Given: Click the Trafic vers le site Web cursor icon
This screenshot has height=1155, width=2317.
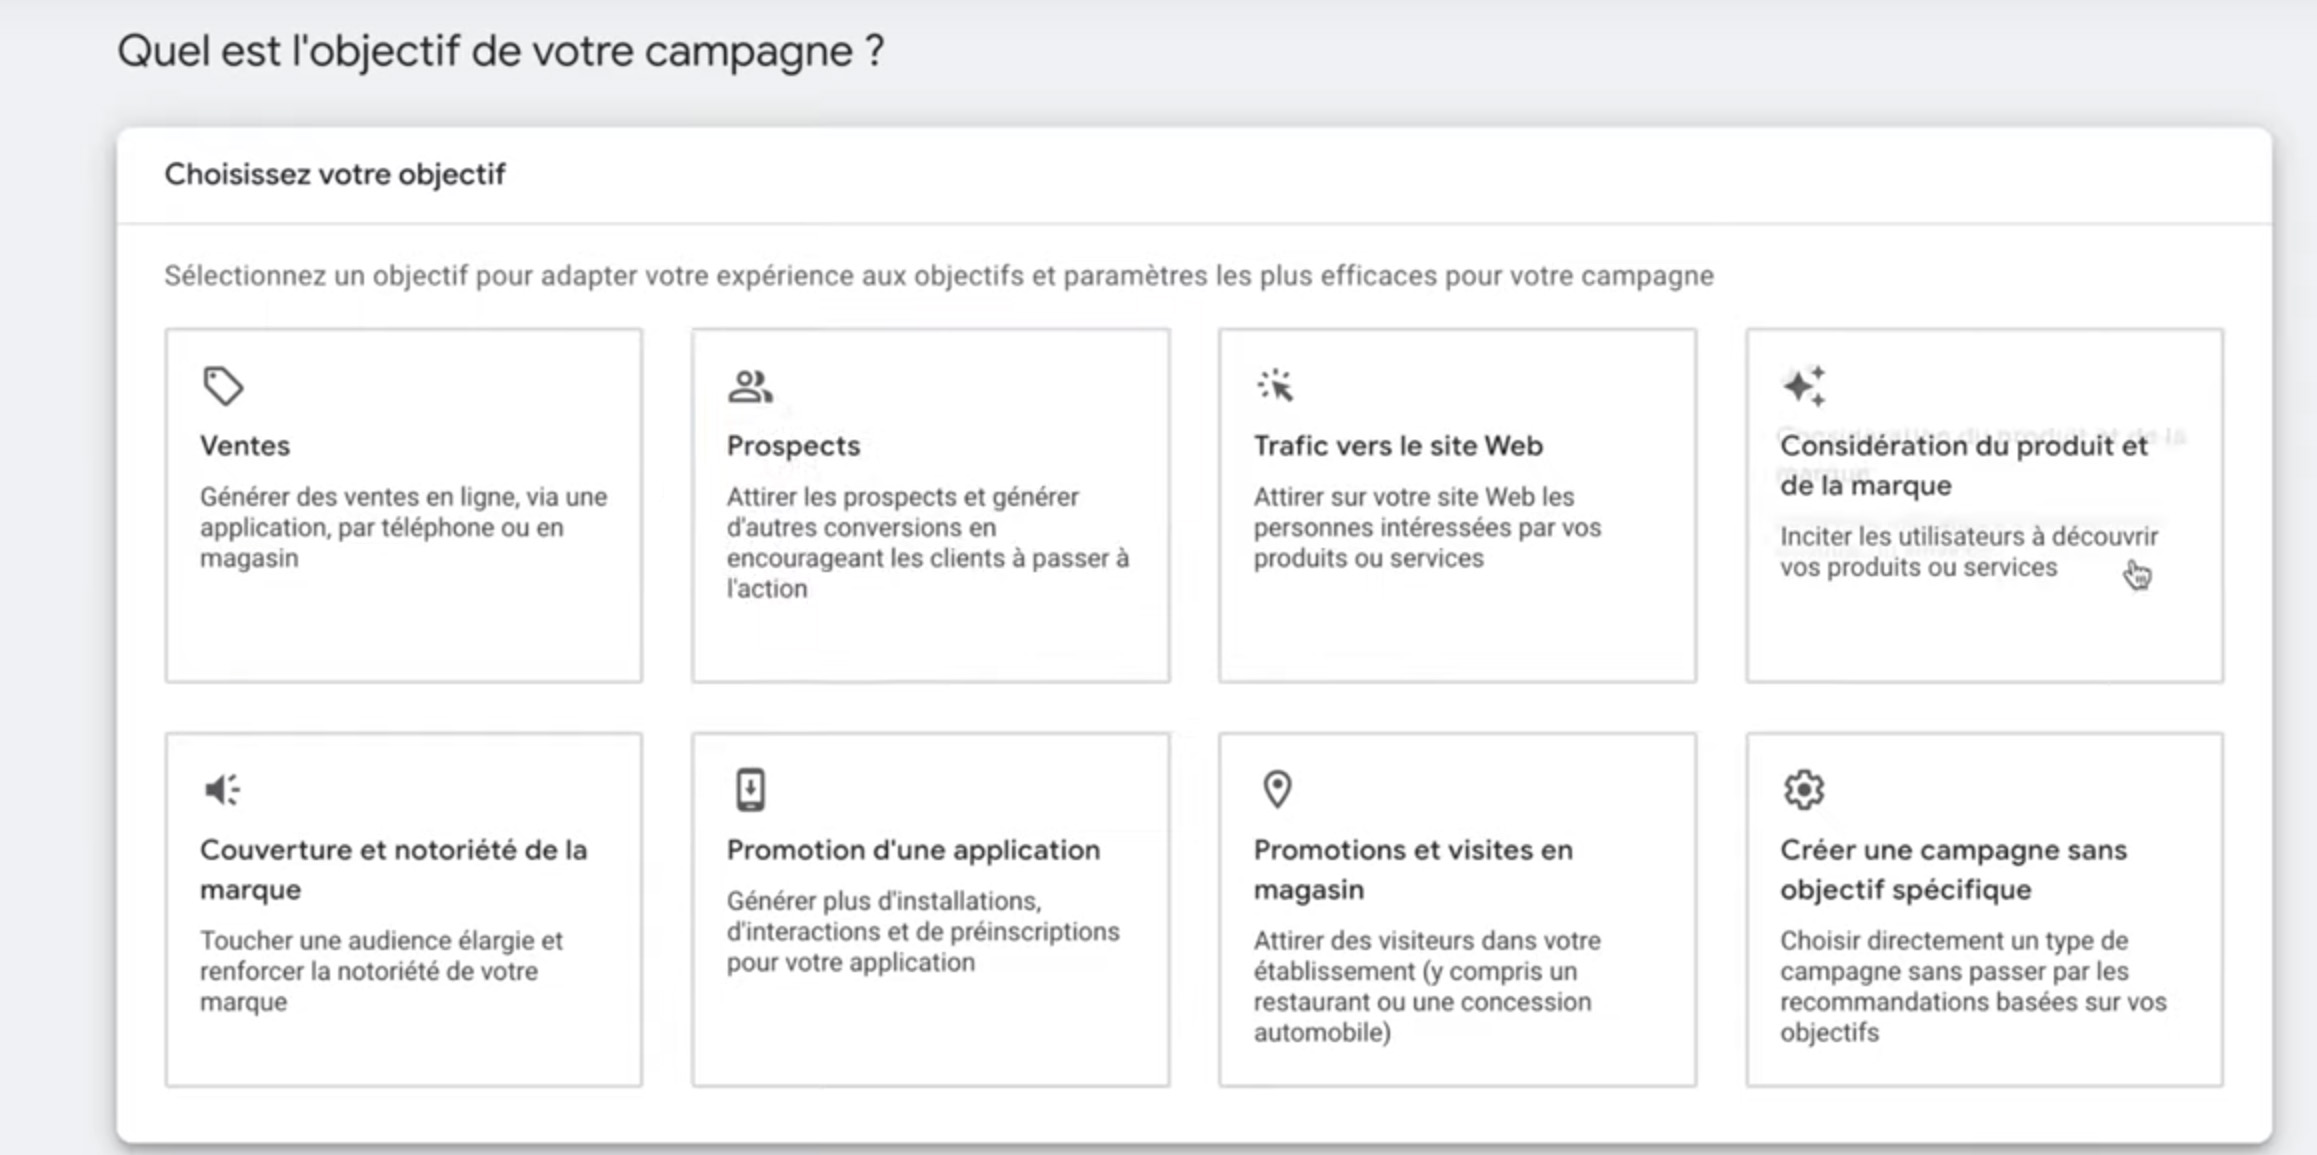Looking at the screenshot, I should pos(1276,385).
